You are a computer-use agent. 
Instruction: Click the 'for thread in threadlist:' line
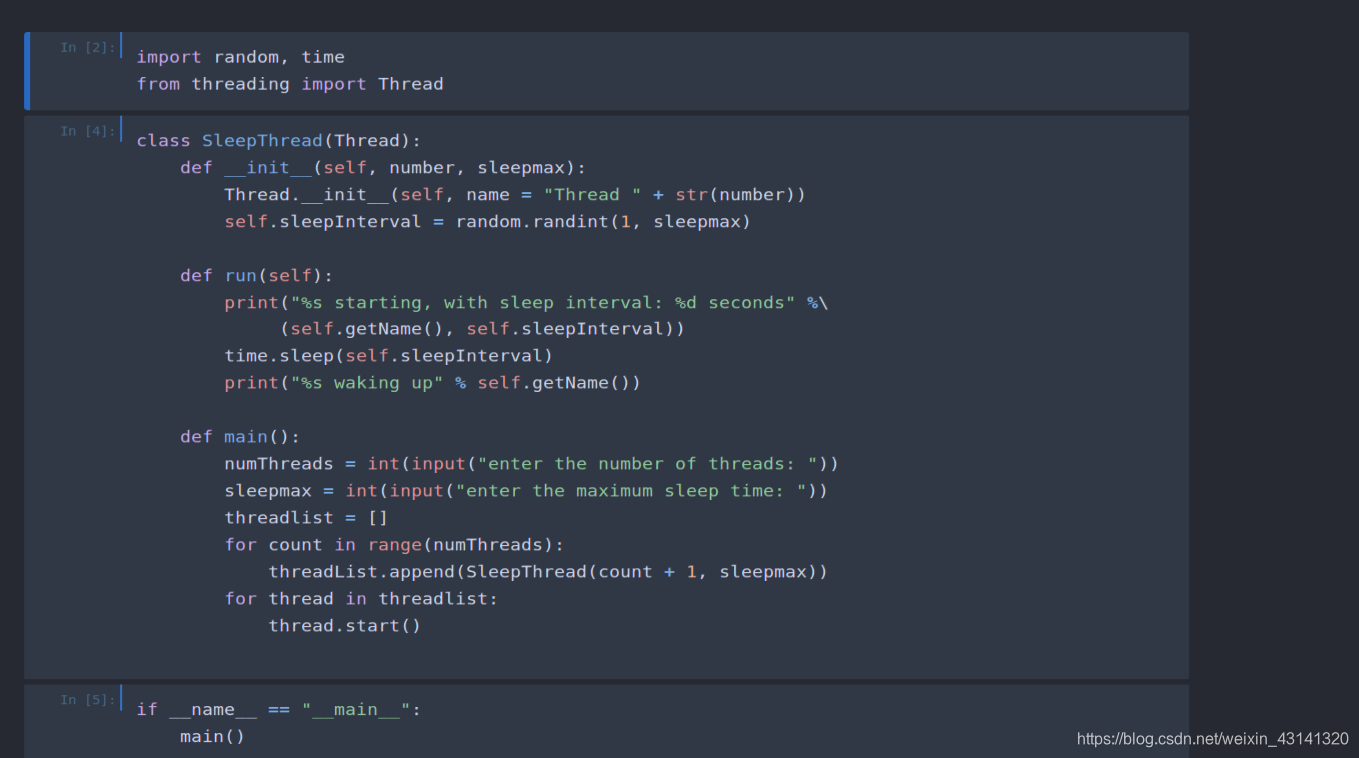click(x=361, y=599)
